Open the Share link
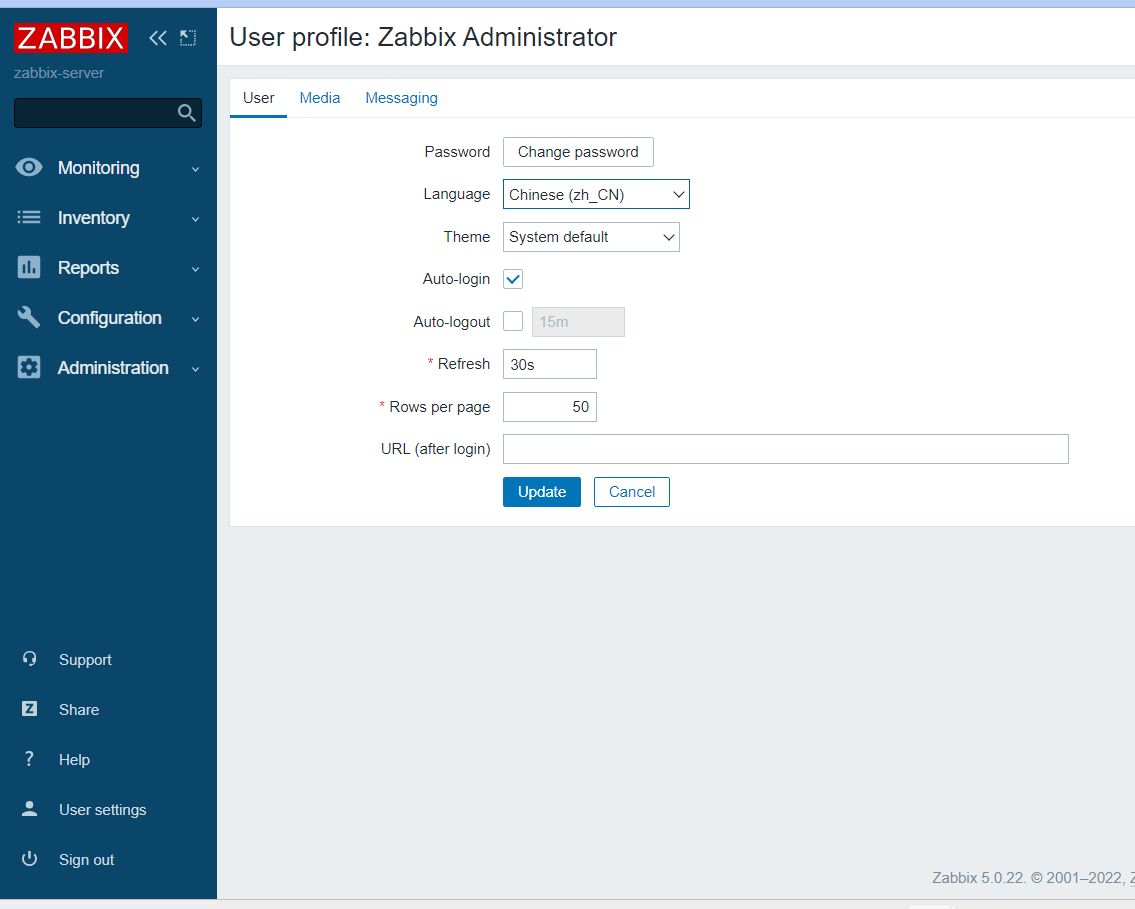This screenshot has width=1135, height=909. (79, 710)
